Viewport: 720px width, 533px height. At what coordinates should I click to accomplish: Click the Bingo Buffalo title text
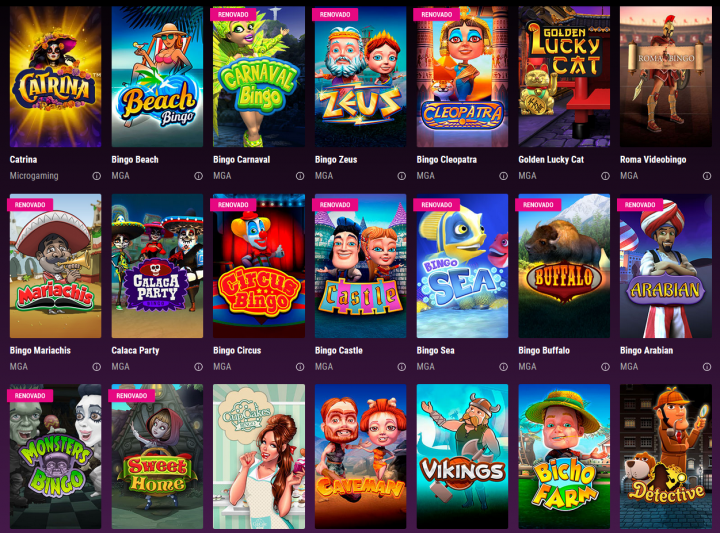tap(544, 350)
